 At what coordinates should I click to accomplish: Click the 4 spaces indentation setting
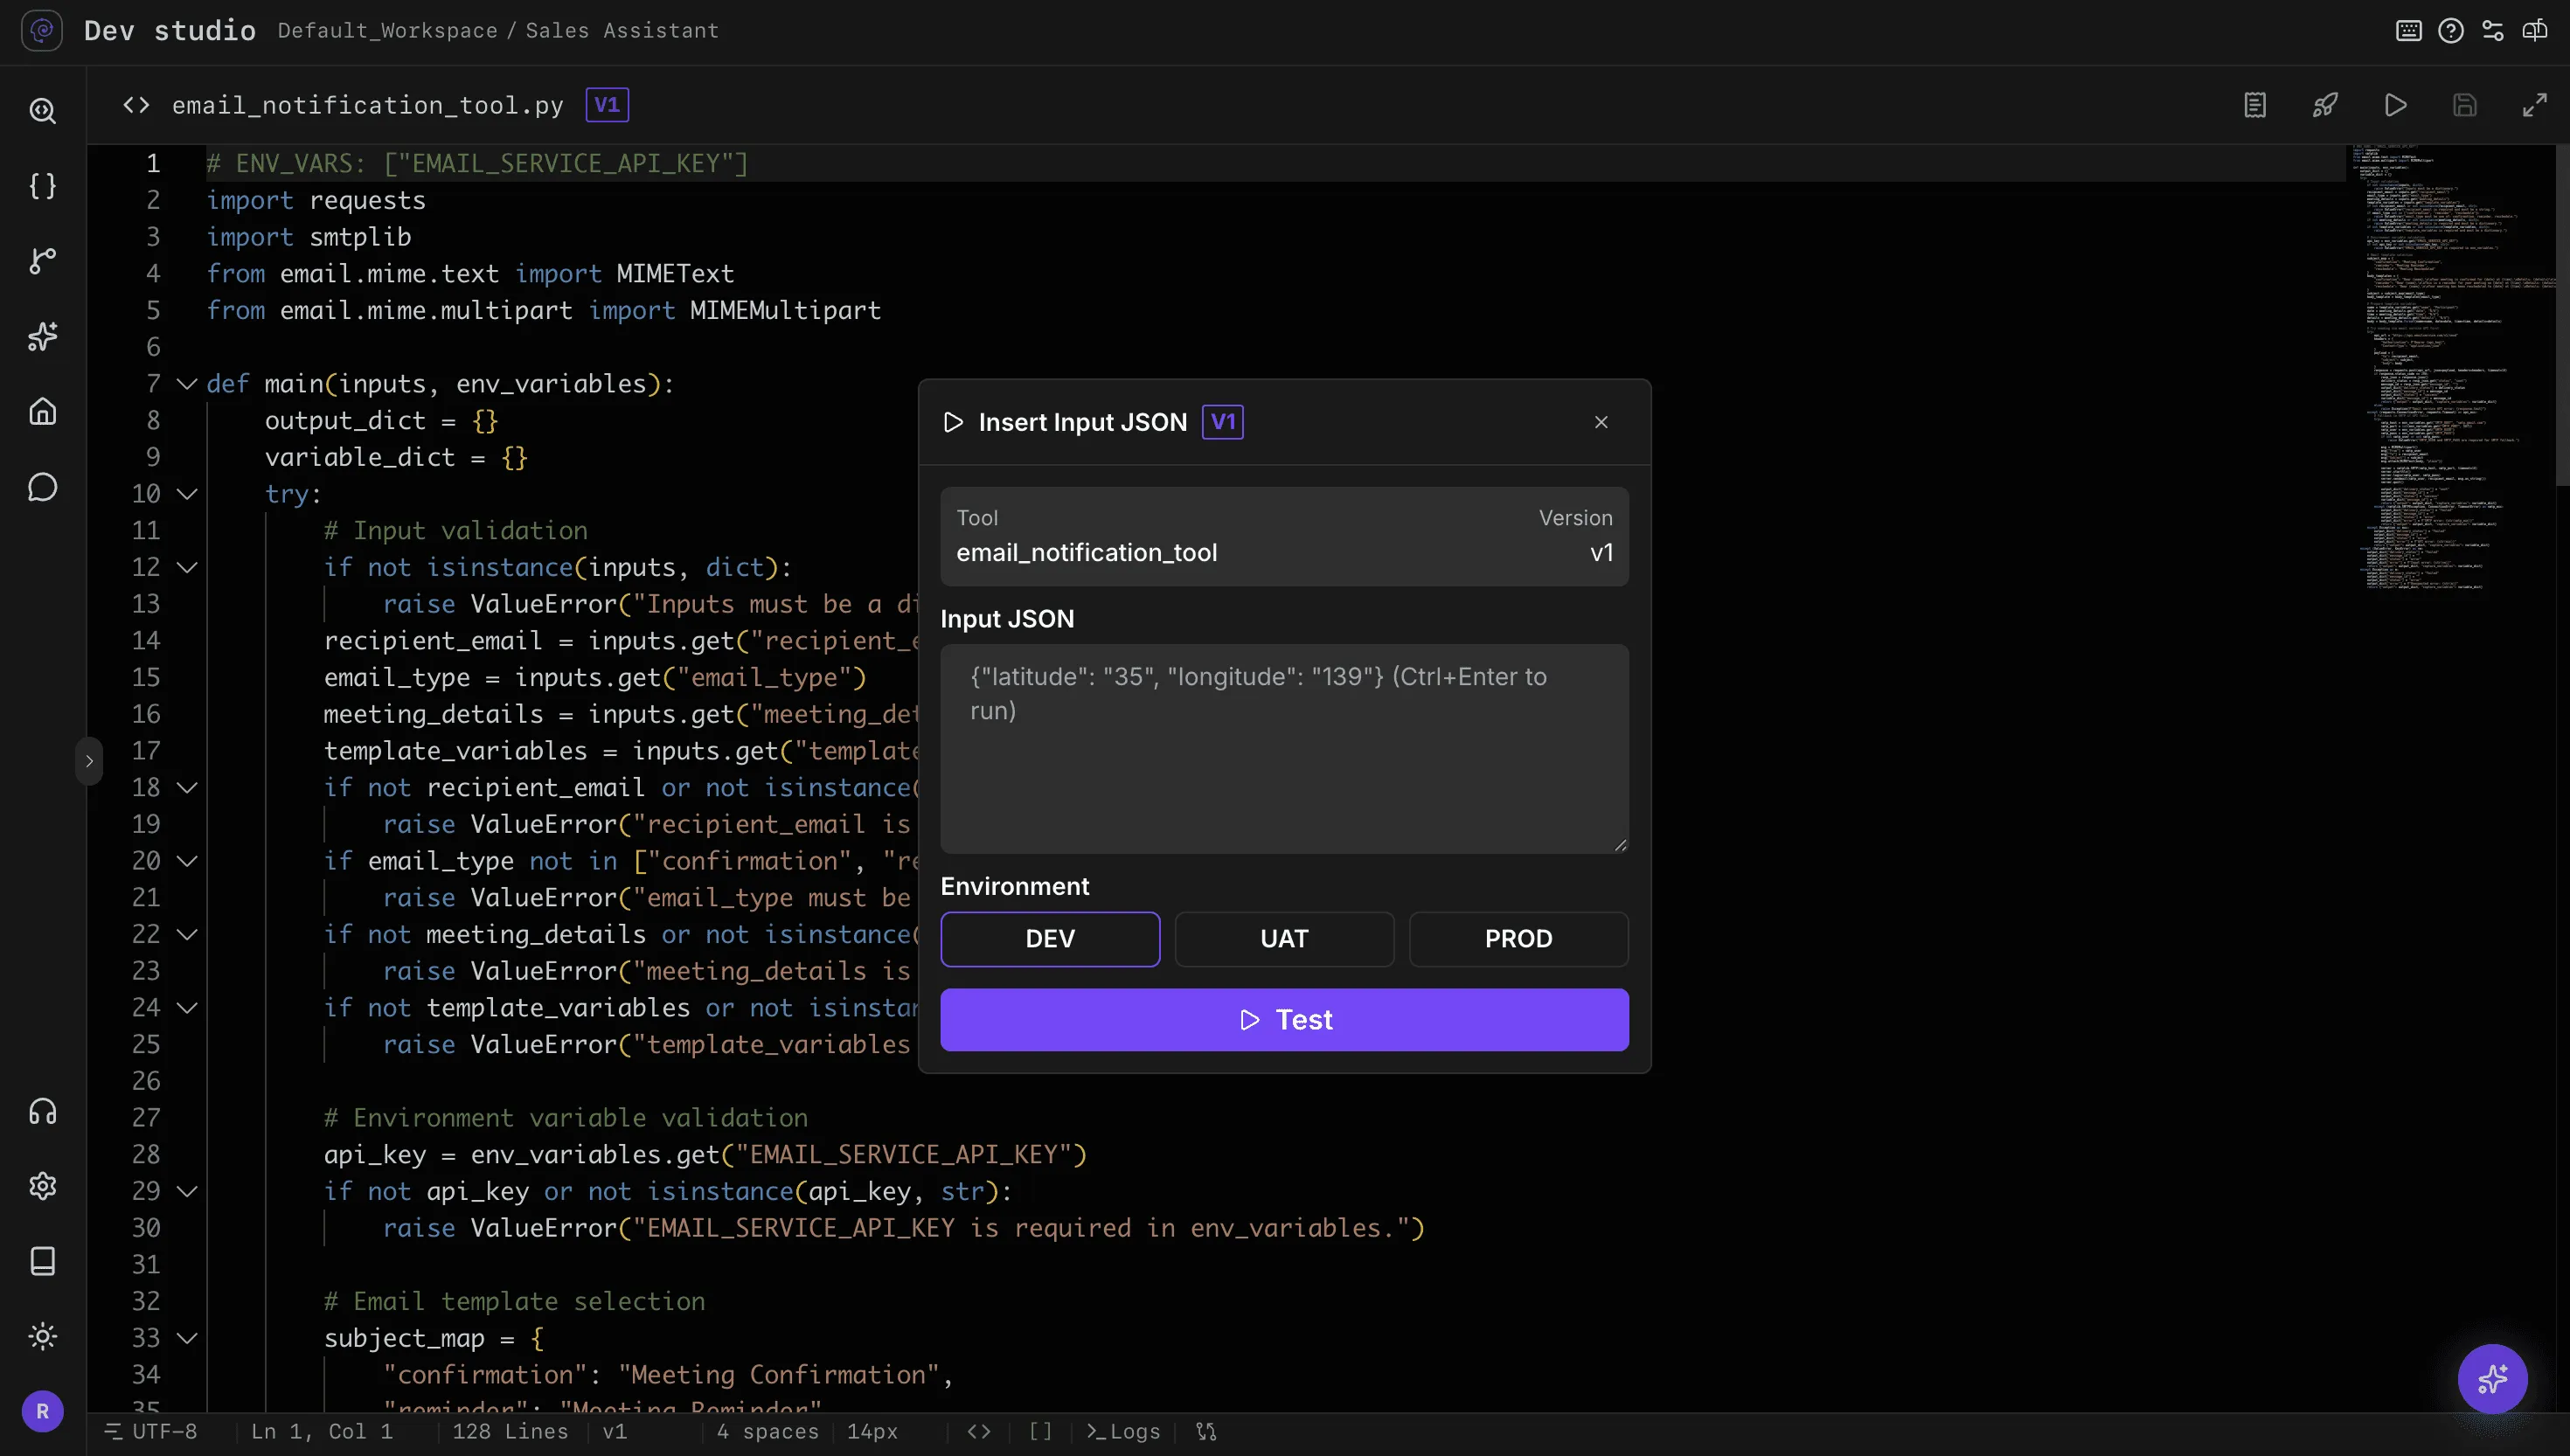767,1431
